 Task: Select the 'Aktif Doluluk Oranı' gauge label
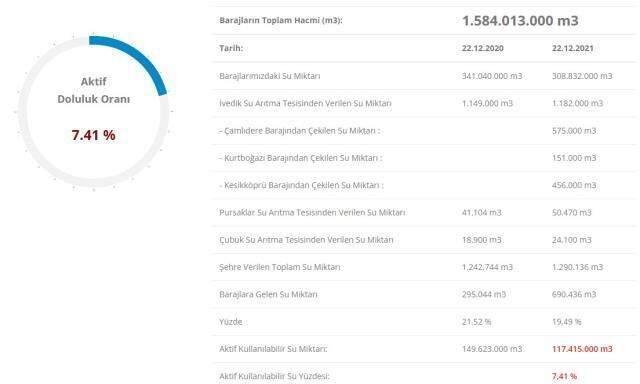pos(93,90)
